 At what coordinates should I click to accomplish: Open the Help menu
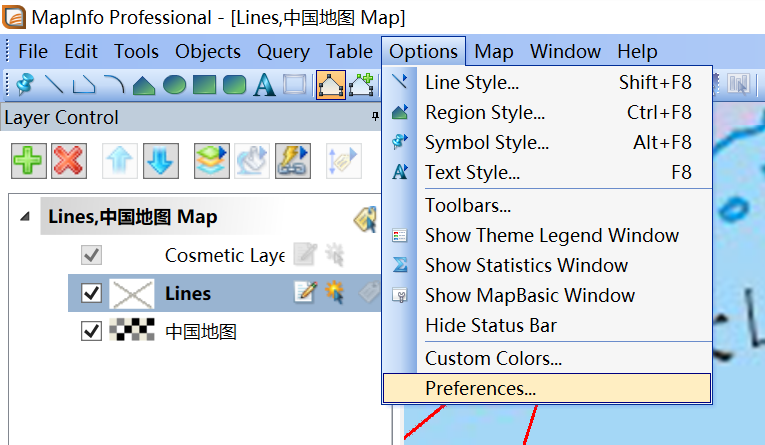pyautogui.click(x=637, y=51)
